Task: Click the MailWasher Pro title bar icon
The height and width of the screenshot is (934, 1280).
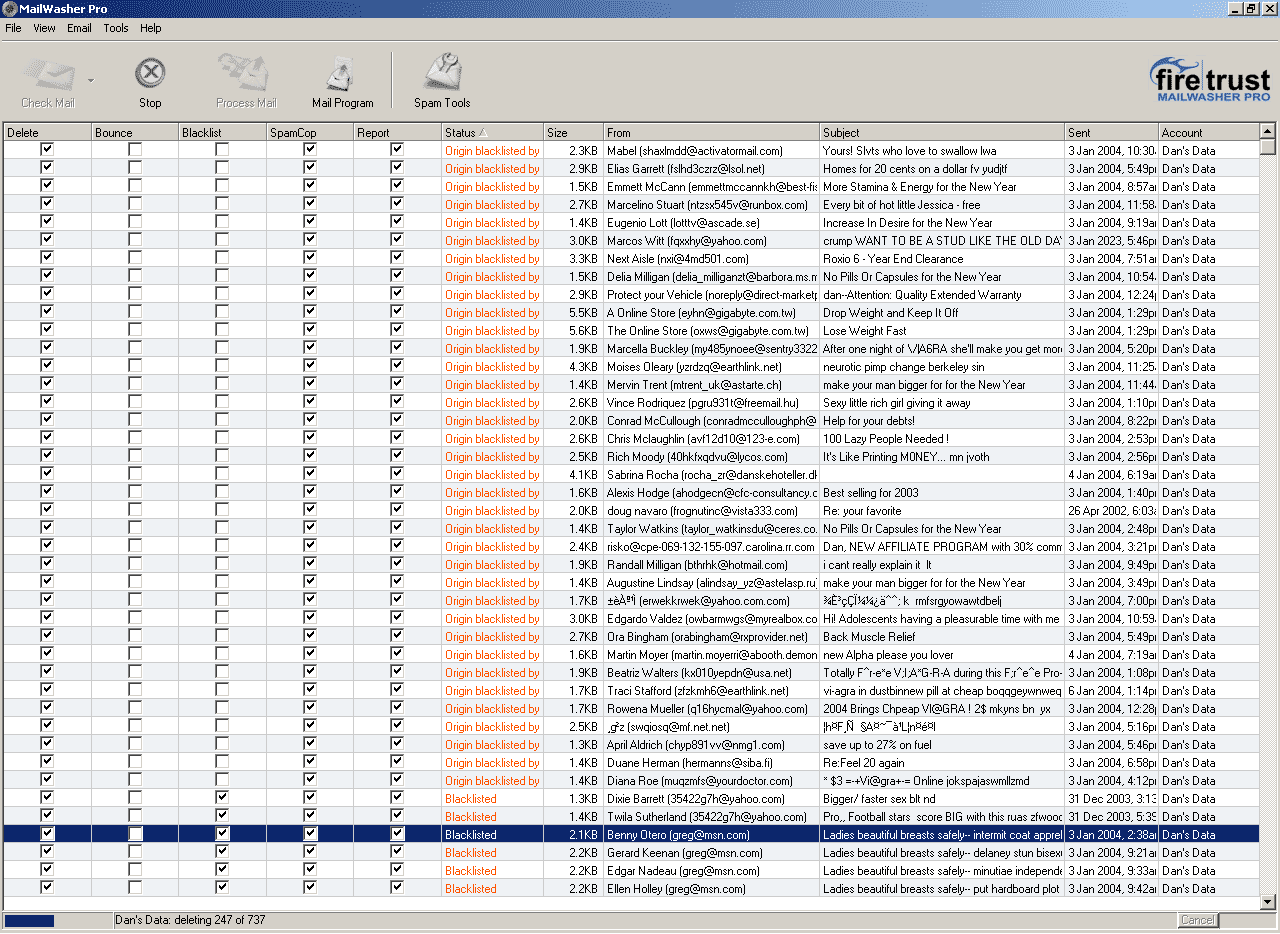Action: click(10, 9)
